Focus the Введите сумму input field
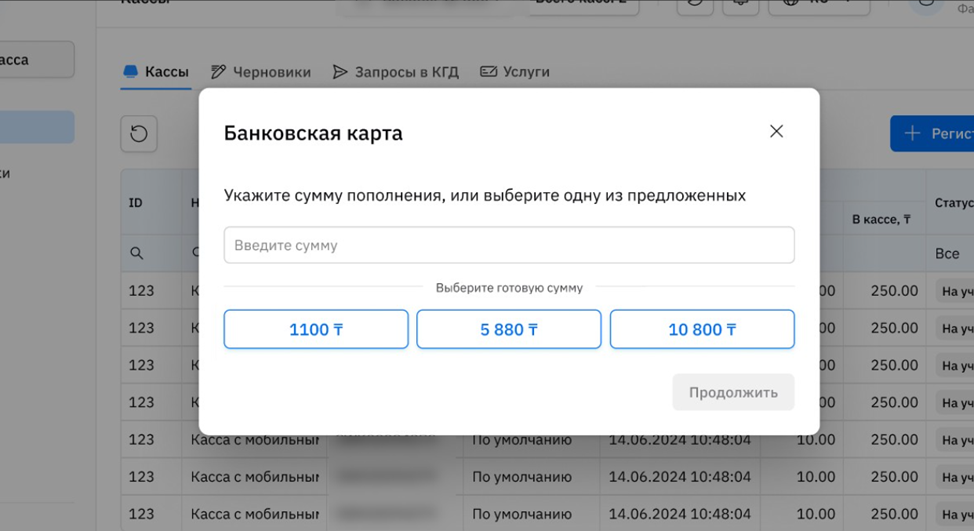974x531 pixels. coord(509,245)
